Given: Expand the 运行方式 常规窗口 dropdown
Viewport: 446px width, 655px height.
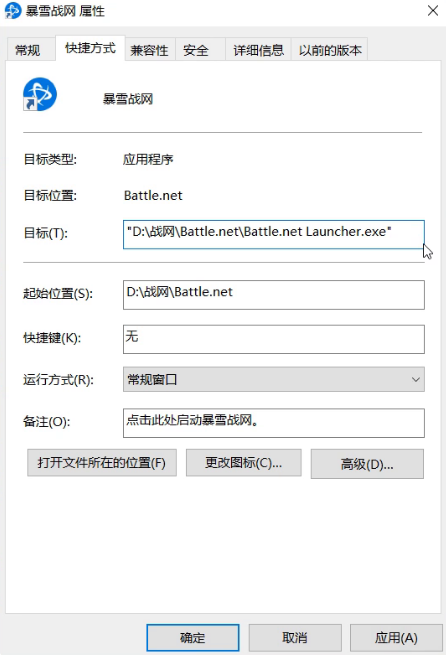Looking at the screenshot, I should [274, 379].
